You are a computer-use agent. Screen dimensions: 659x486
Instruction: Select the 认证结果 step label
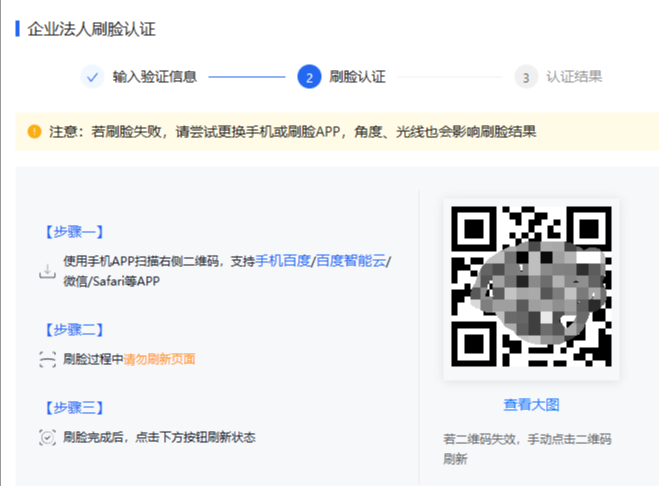574,77
